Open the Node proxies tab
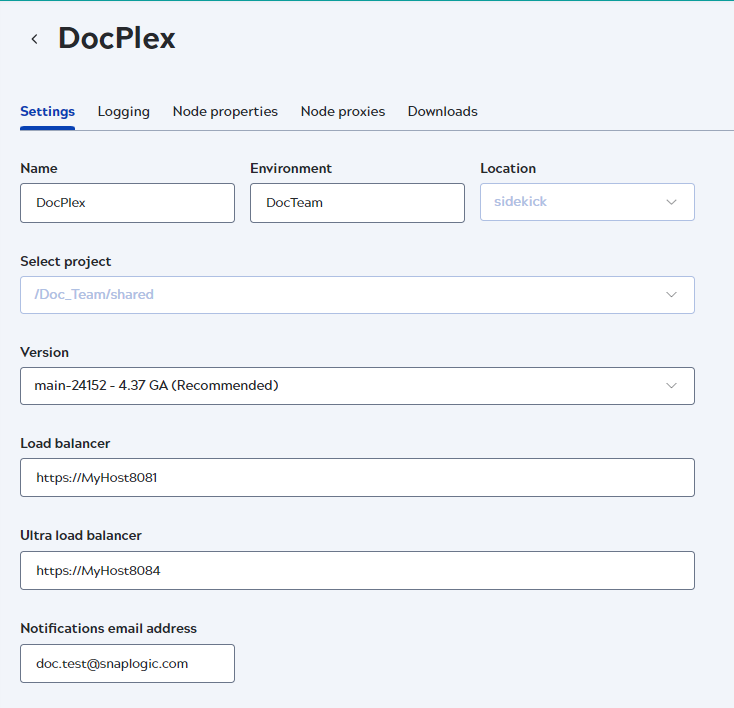The height and width of the screenshot is (708, 734). pos(342,111)
